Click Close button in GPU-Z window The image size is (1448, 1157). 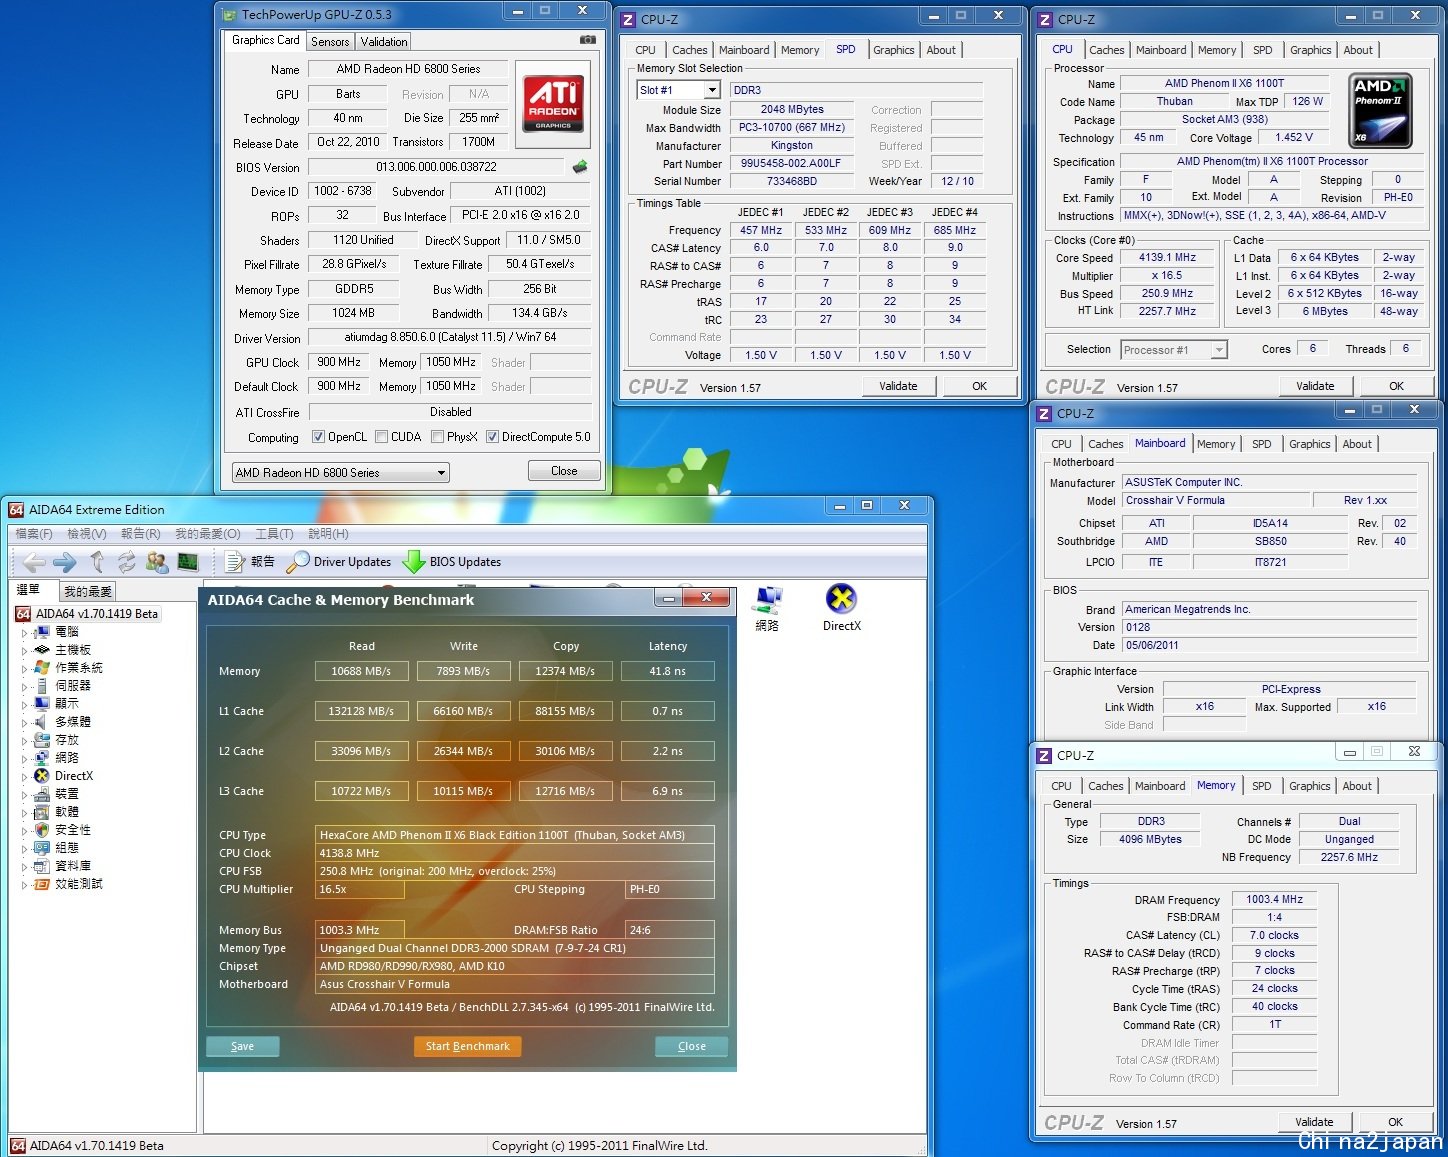click(x=564, y=471)
